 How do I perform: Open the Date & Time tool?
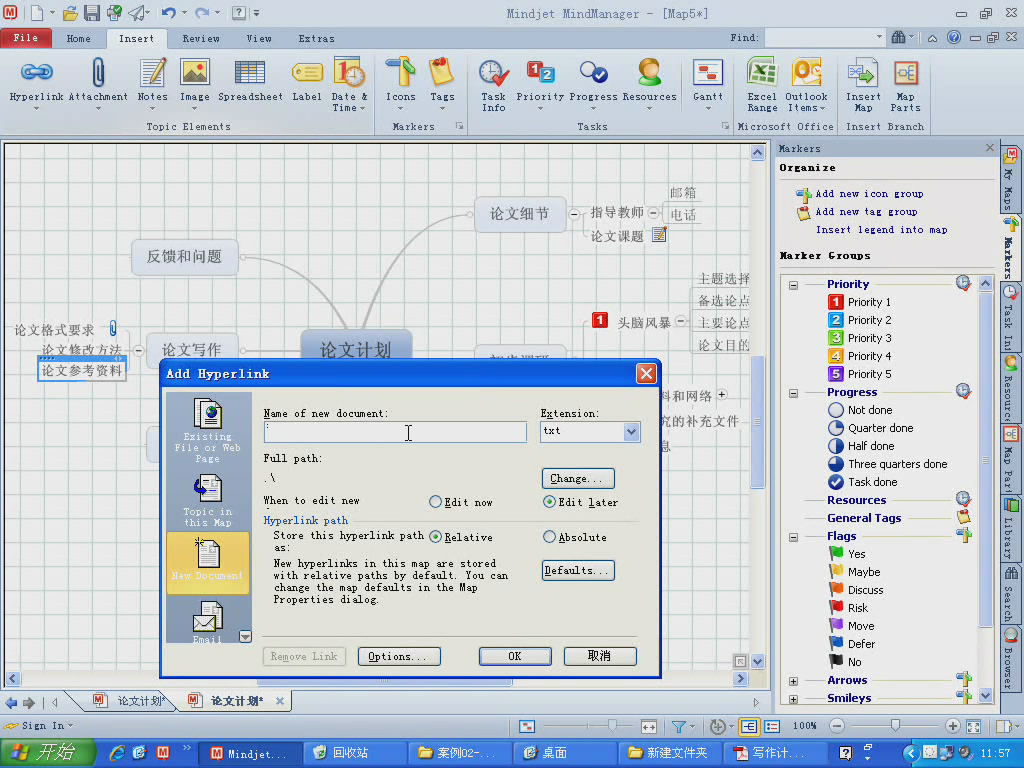click(x=349, y=72)
